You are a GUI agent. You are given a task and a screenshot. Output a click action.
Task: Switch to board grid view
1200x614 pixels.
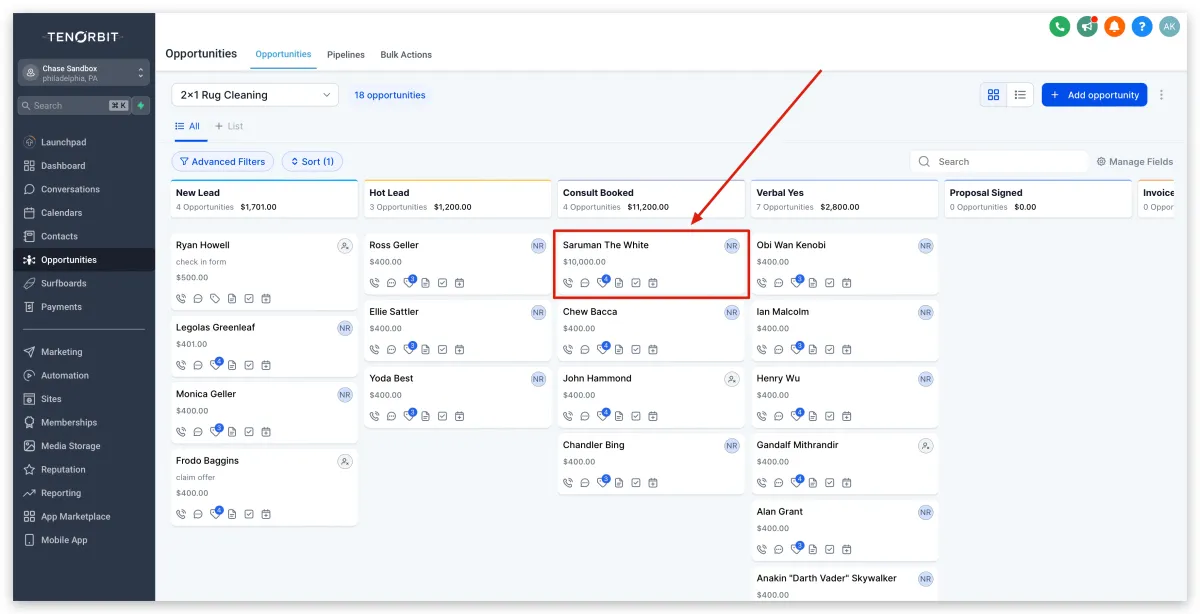[x=993, y=95]
